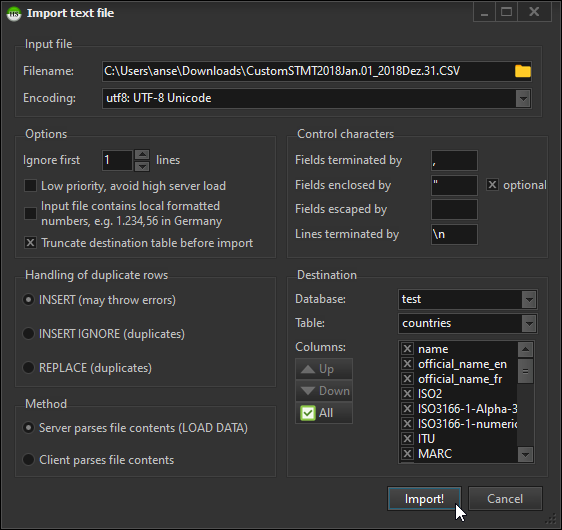The height and width of the screenshot is (530, 562).
Task: Open the Database dropdown showing test
Action: [x=529, y=299]
